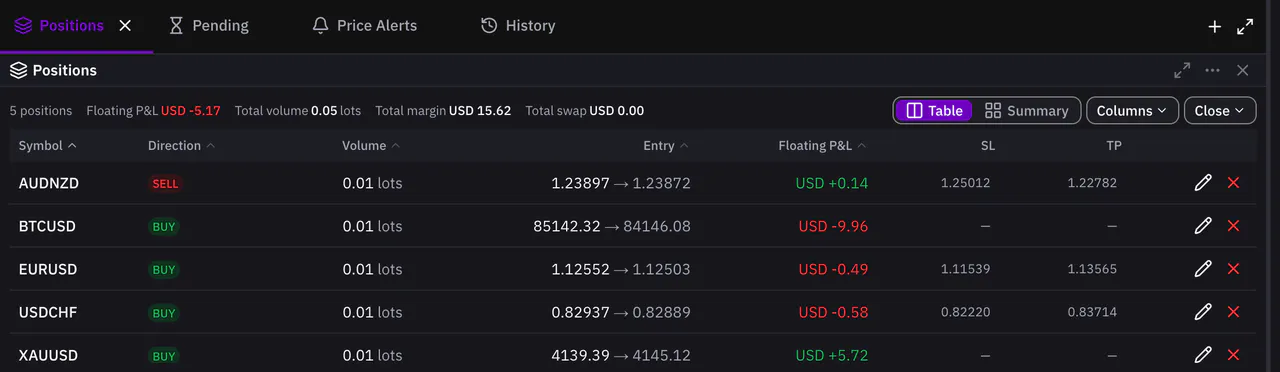The image size is (1280, 372).
Task: Click the USD +5.72 floating P&L
Action: point(832,355)
